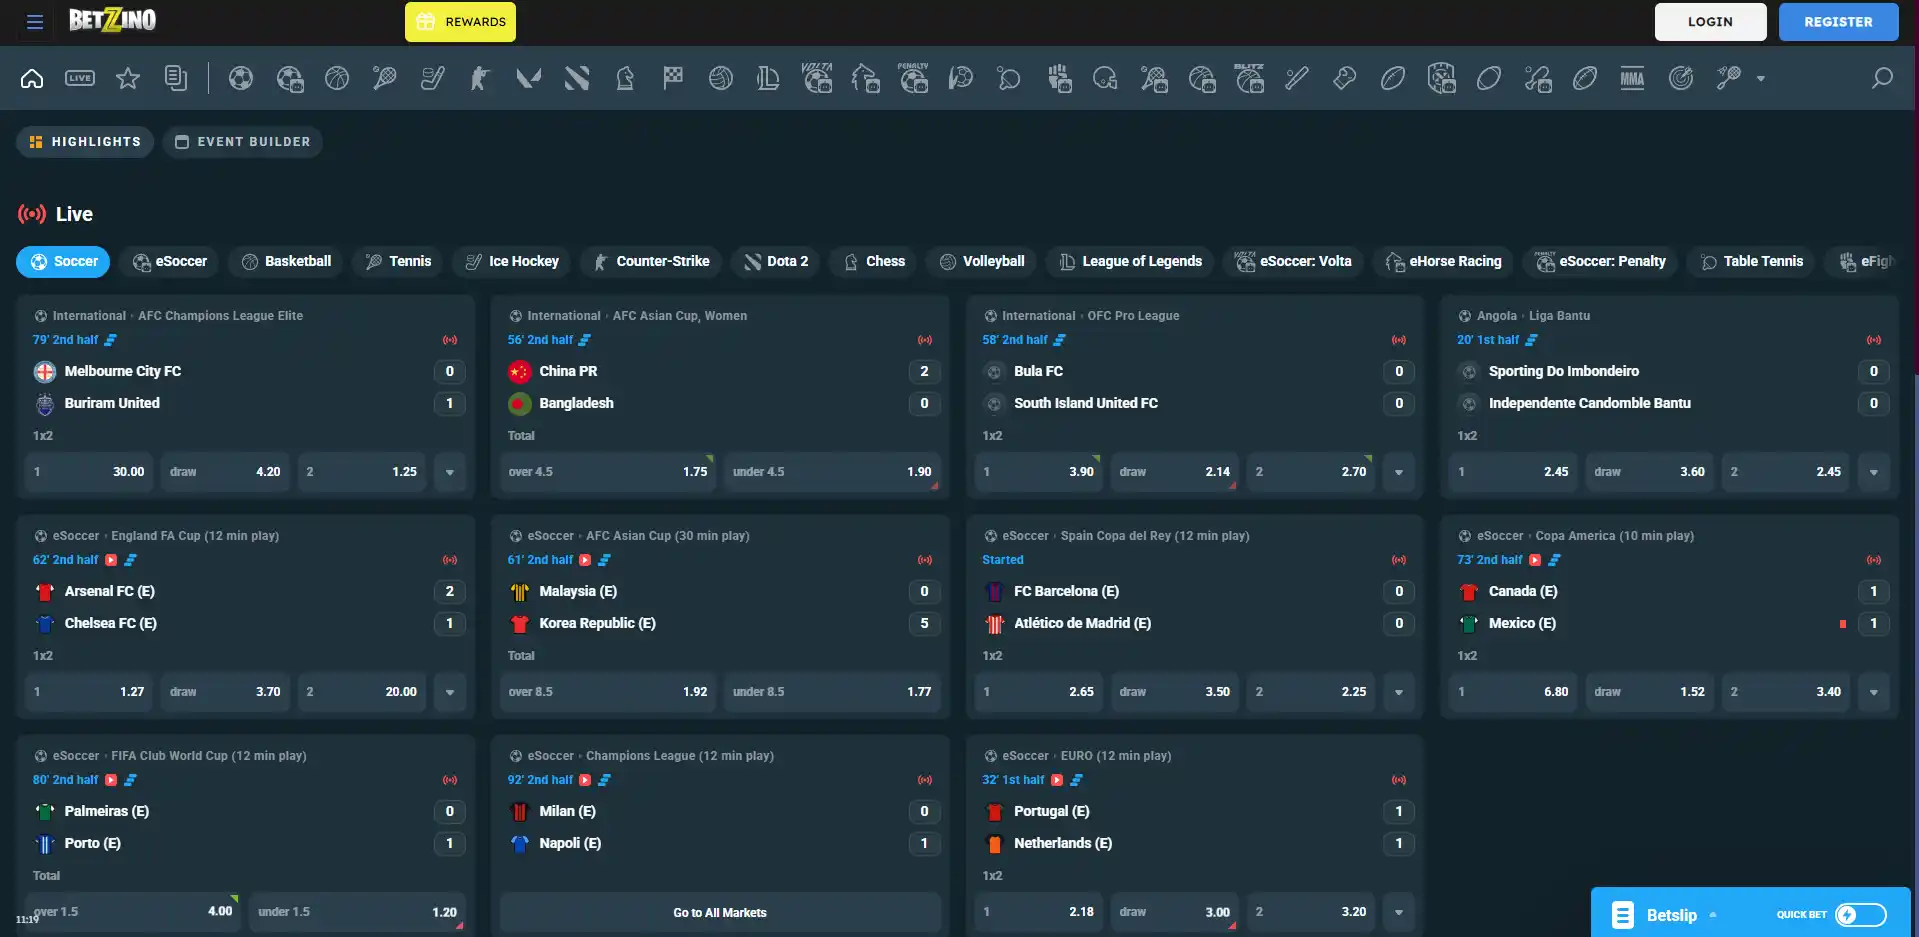Expand more markets for Sporting Do Imbondeiro match

[1874, 472]
